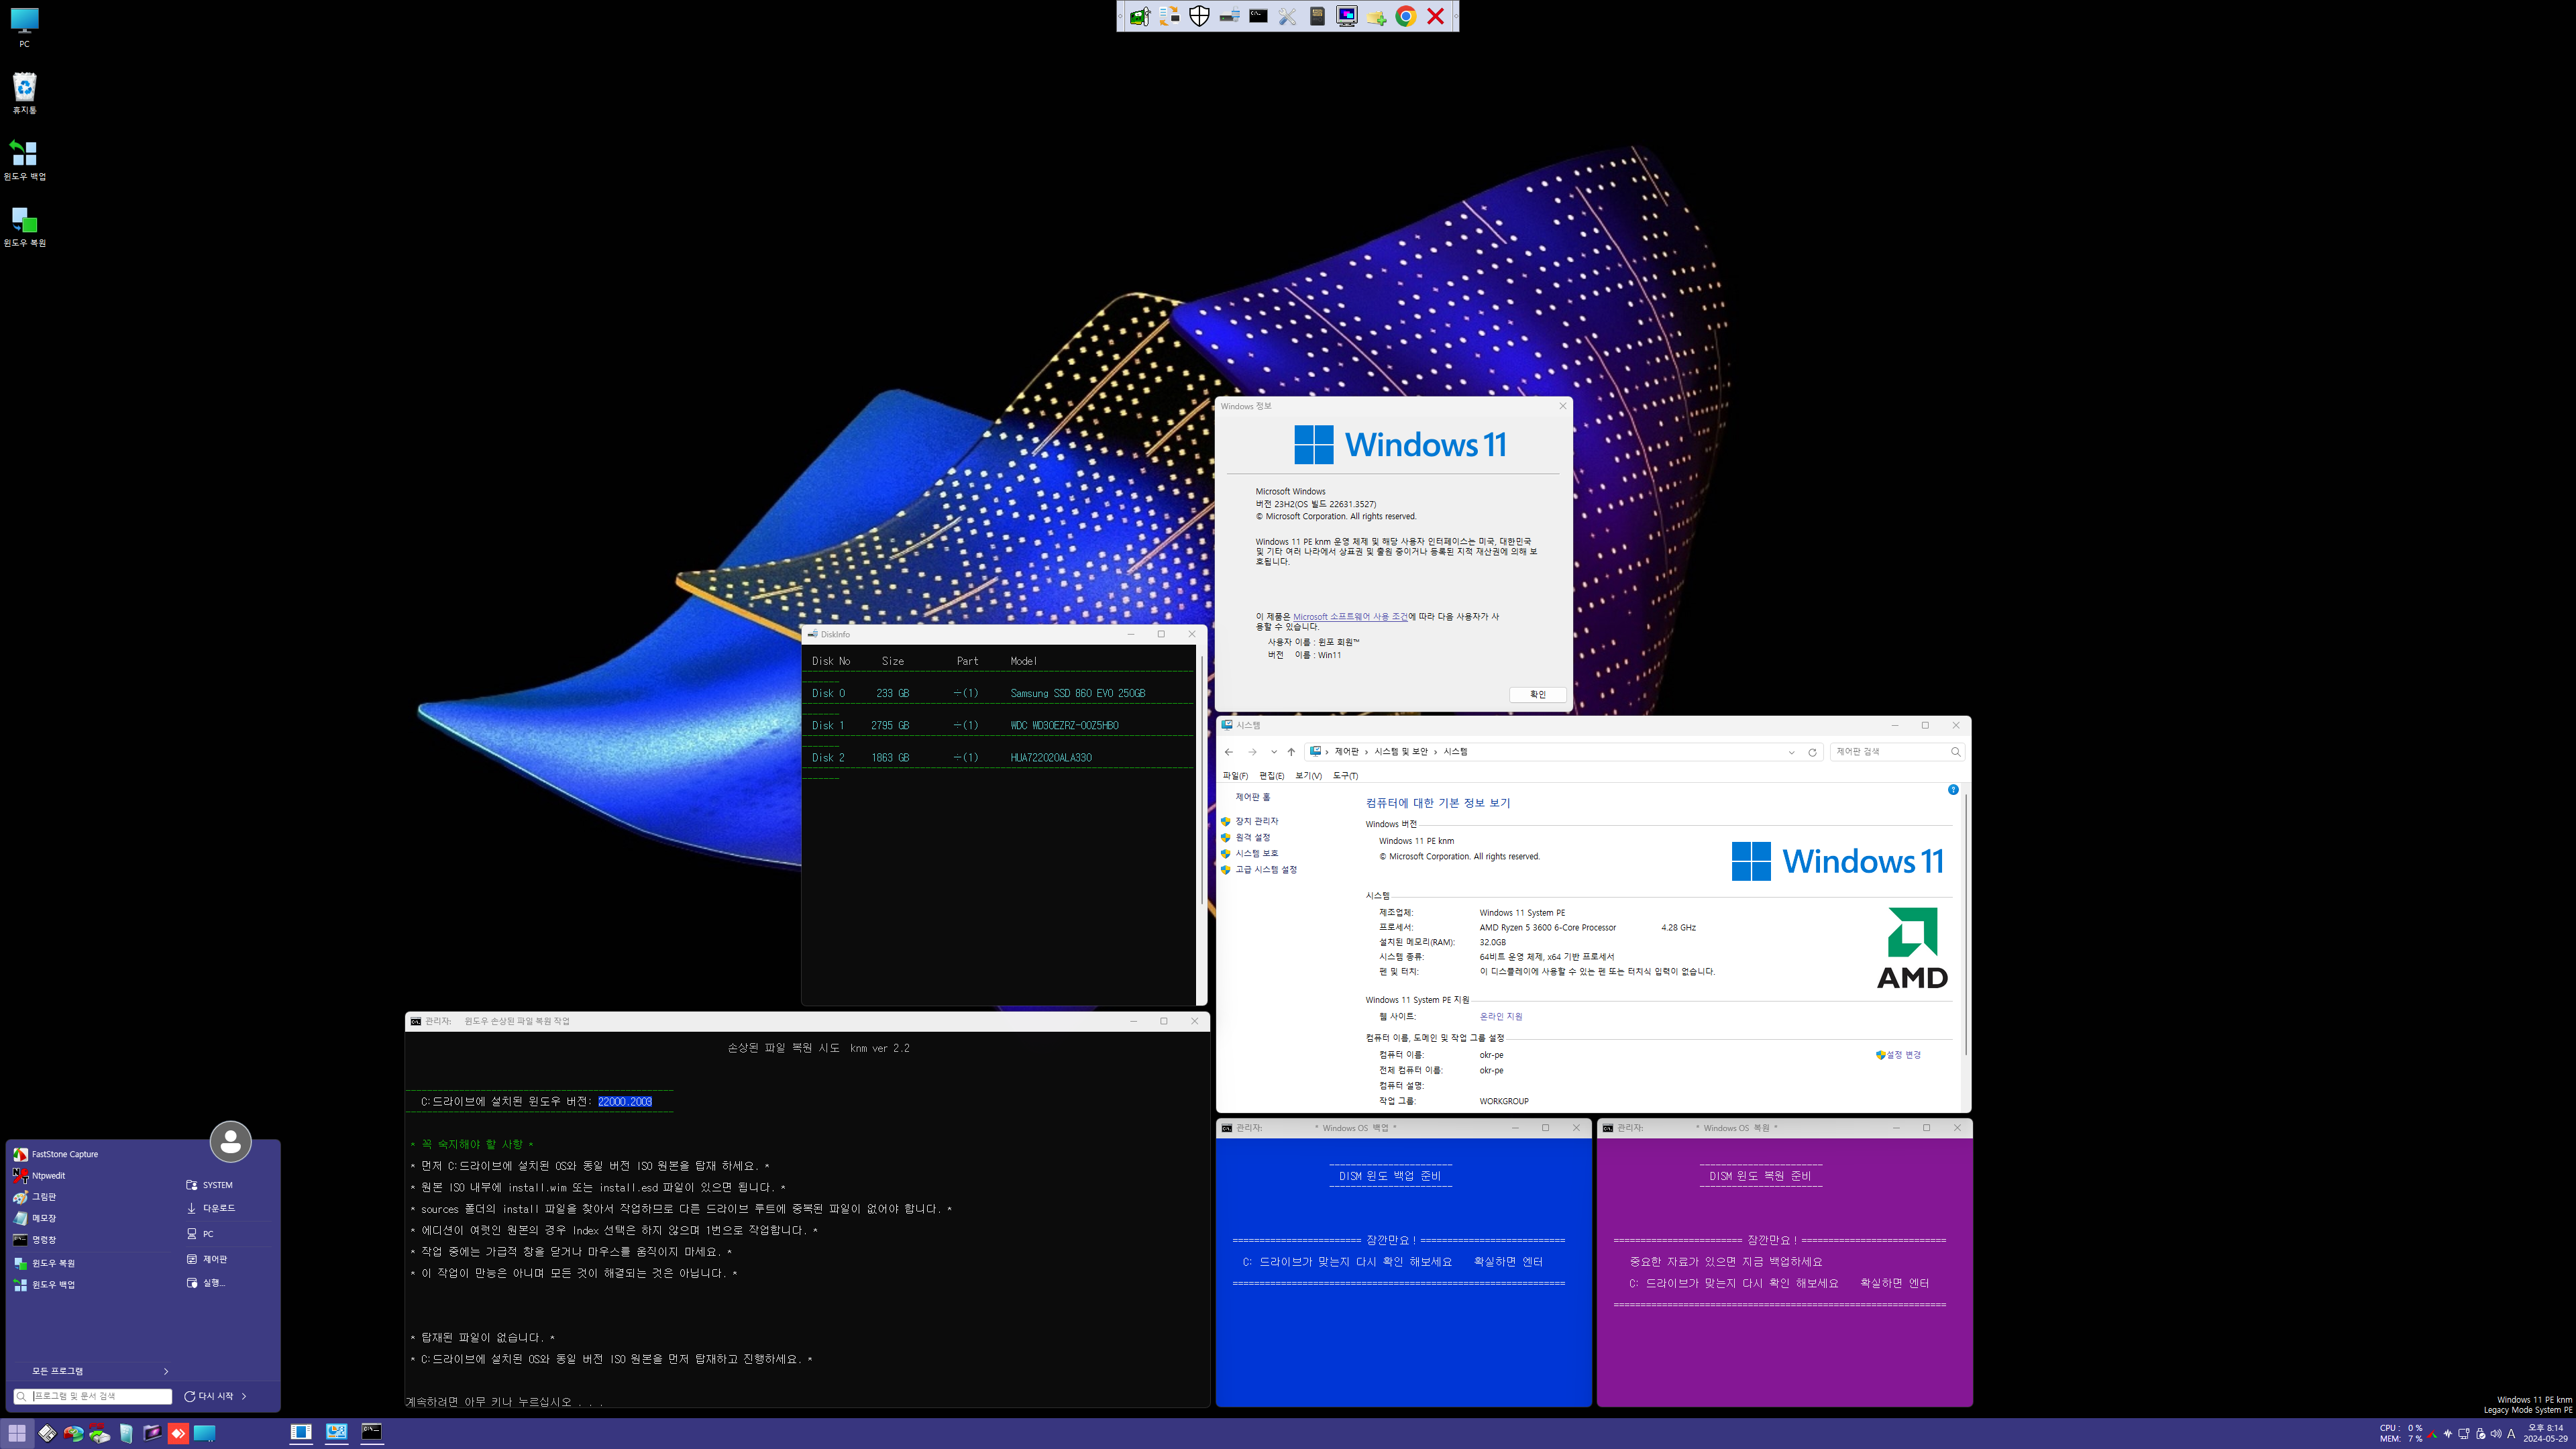The image size is (2576, 1449).
Task: Click 장치 관리자 in the 시스템 sidebar
Action: click(1256, 821)
